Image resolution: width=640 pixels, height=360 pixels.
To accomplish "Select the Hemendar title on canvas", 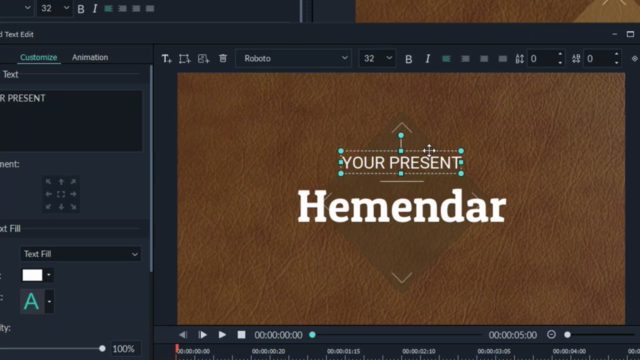I will click(x=402, y=206).
